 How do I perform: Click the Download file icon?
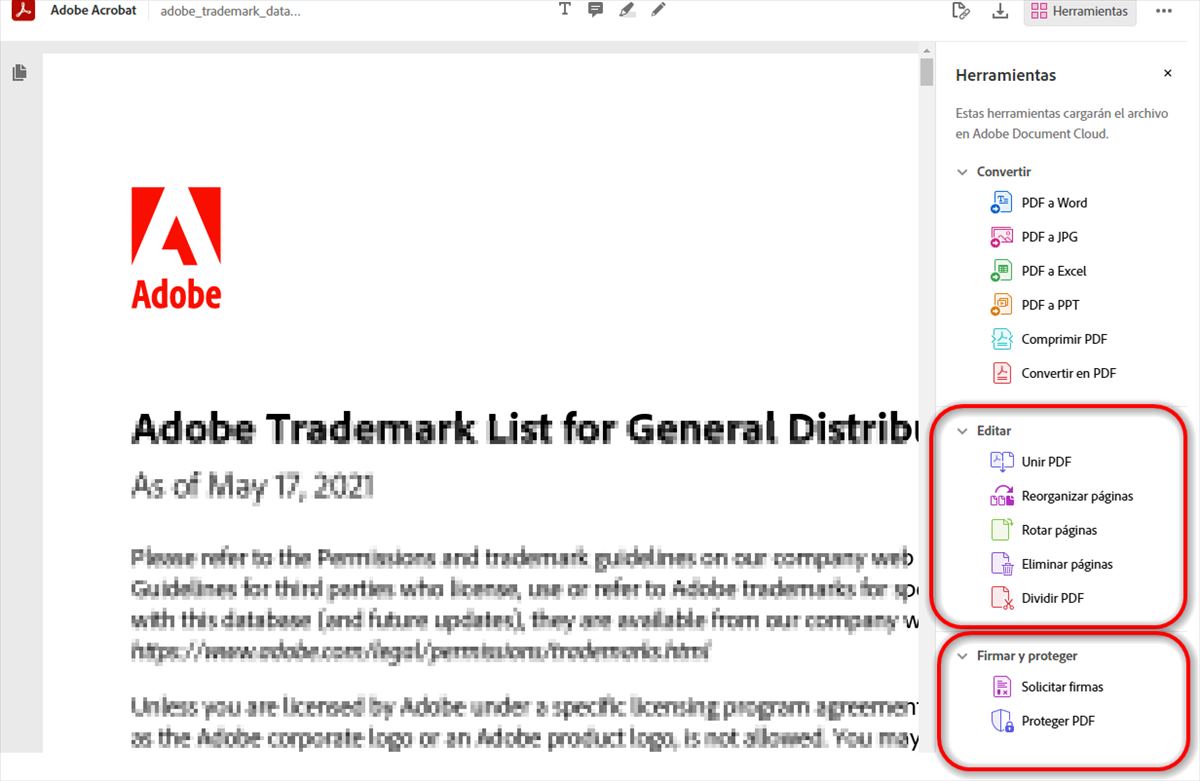[x=999, y=11]
